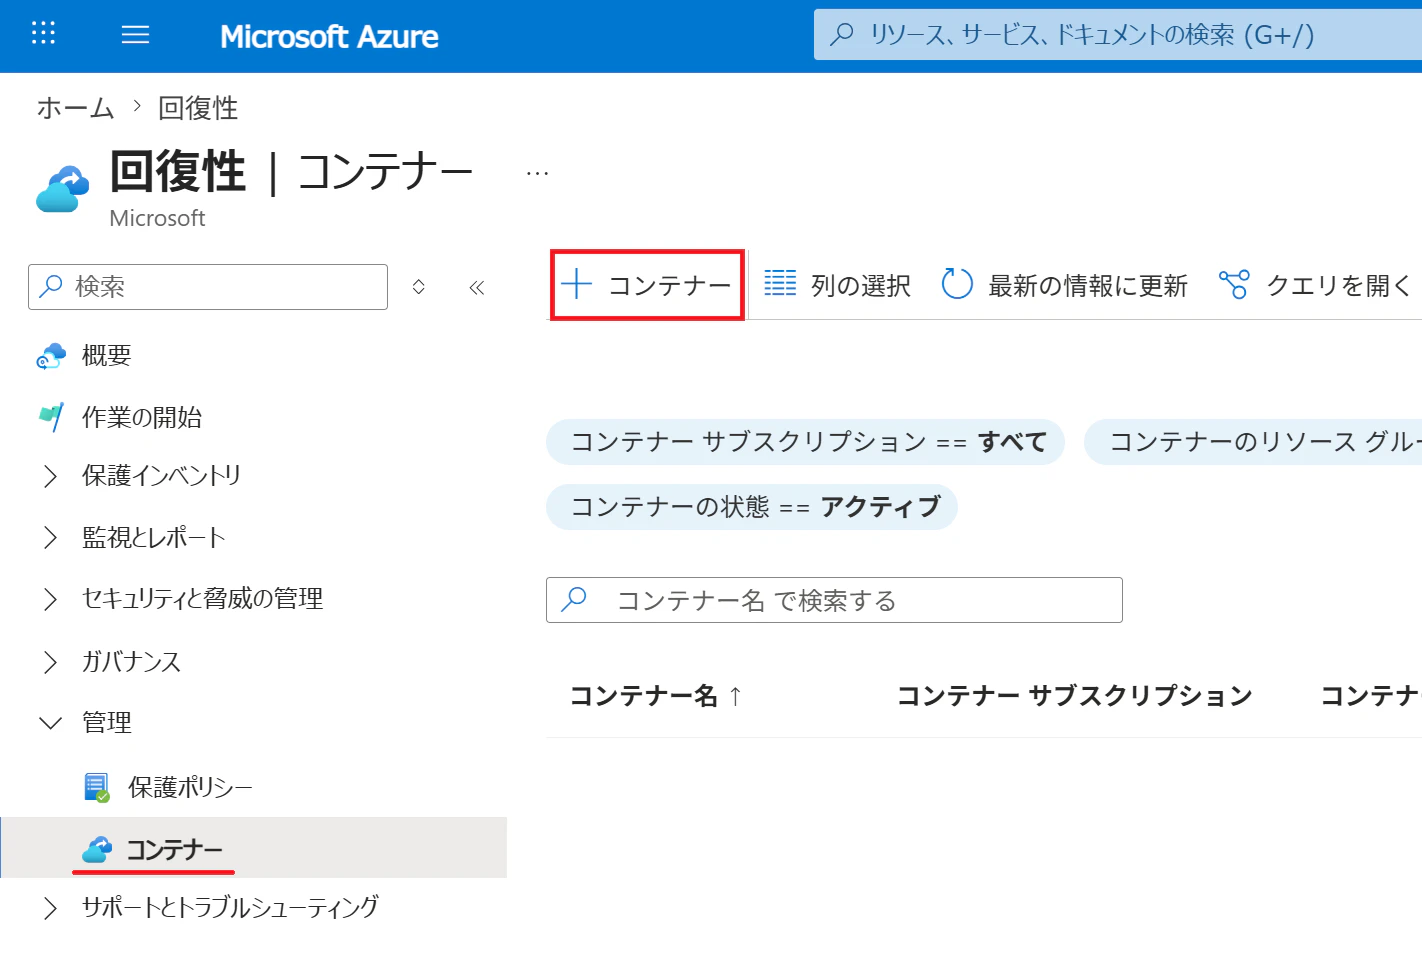Click the 作業の開始 flag icon
1422x960 pixels.
[50, 417]
